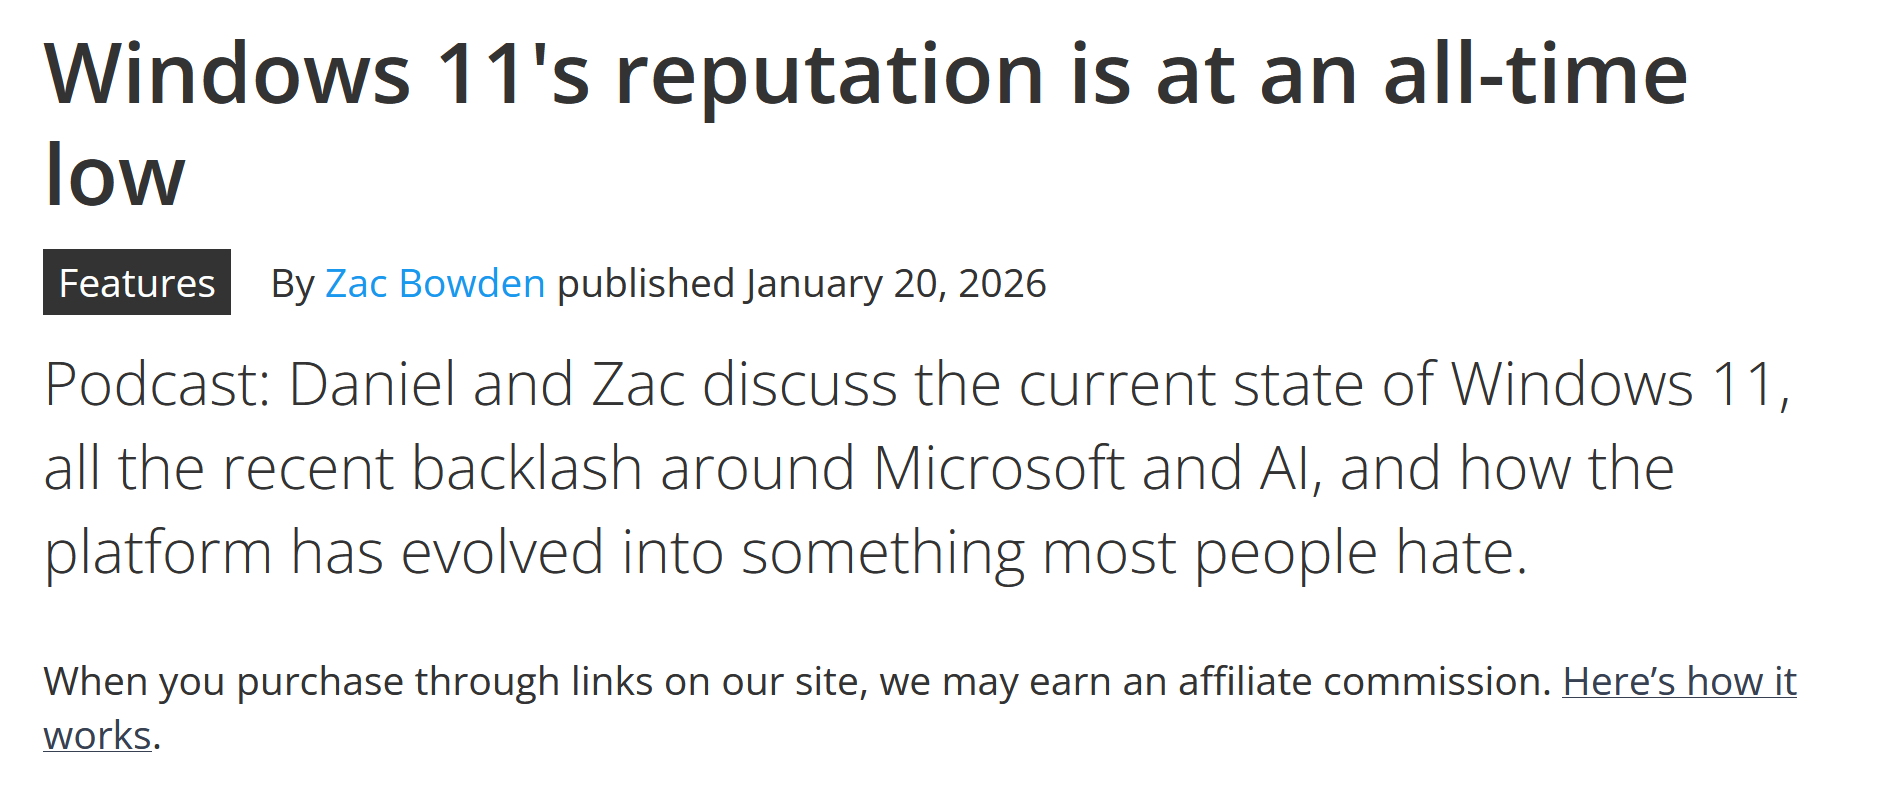The image size is (1884, 801).
Task: Click the Features category badge
Action: coord(137,283)
